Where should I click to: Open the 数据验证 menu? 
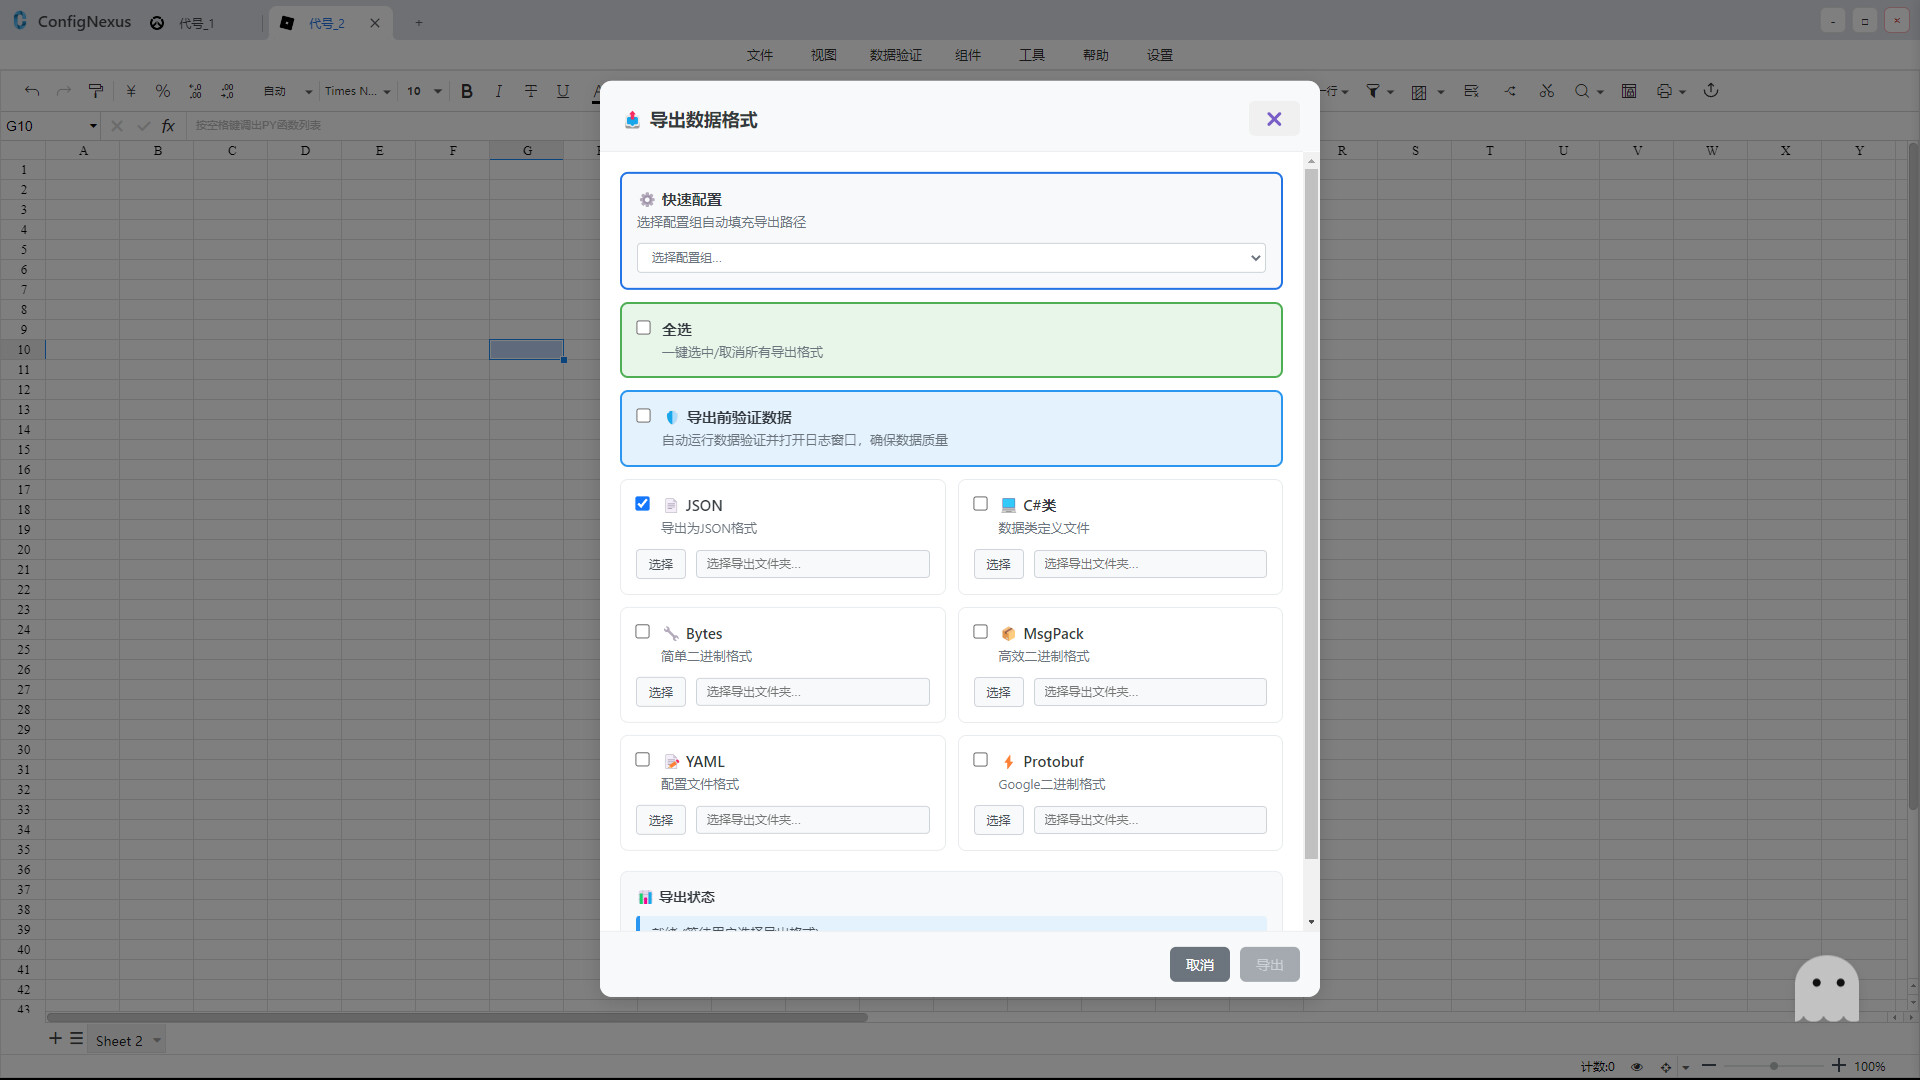(895, 55)
